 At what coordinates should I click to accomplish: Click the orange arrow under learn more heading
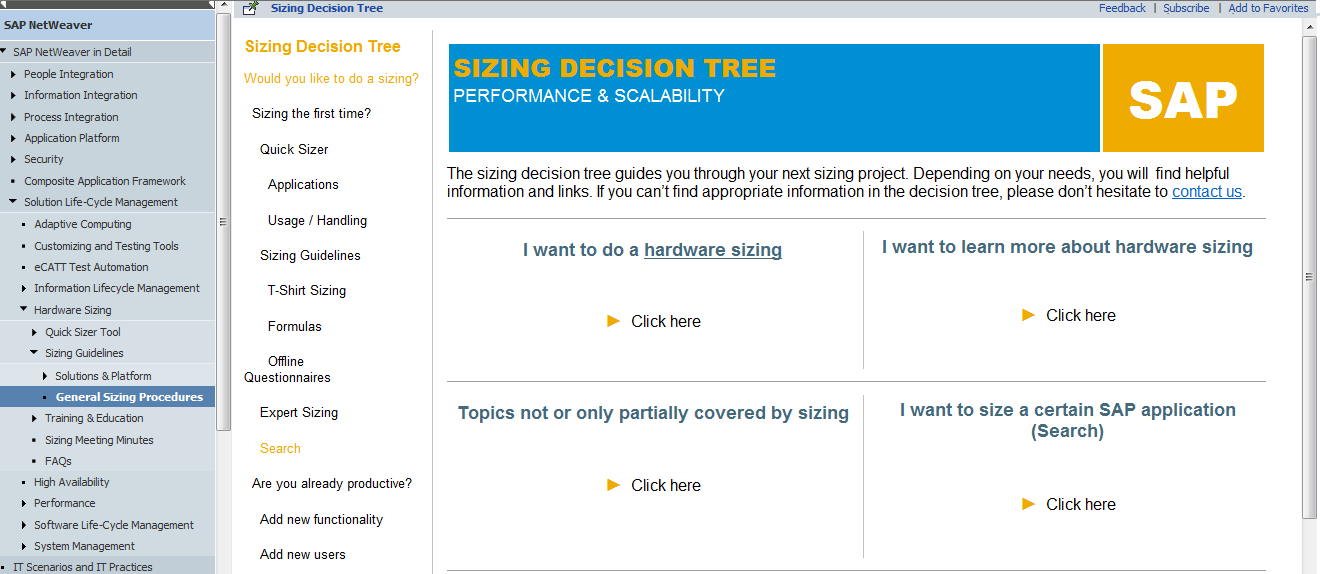click(x=1028, y=315)
